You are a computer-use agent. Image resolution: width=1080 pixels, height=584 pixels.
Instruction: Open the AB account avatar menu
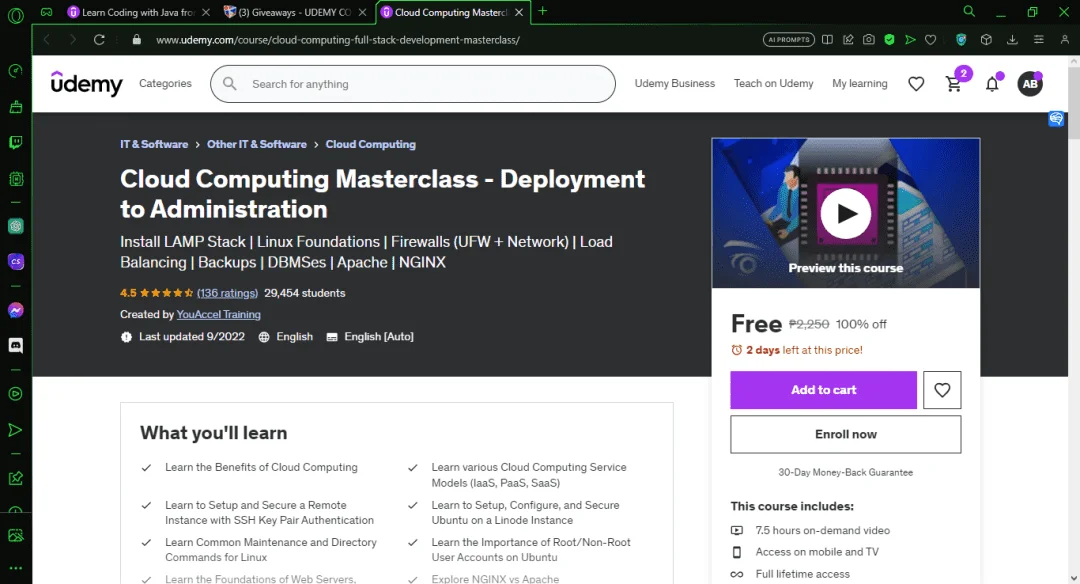pyautogui.click(x=1030, y=84)
